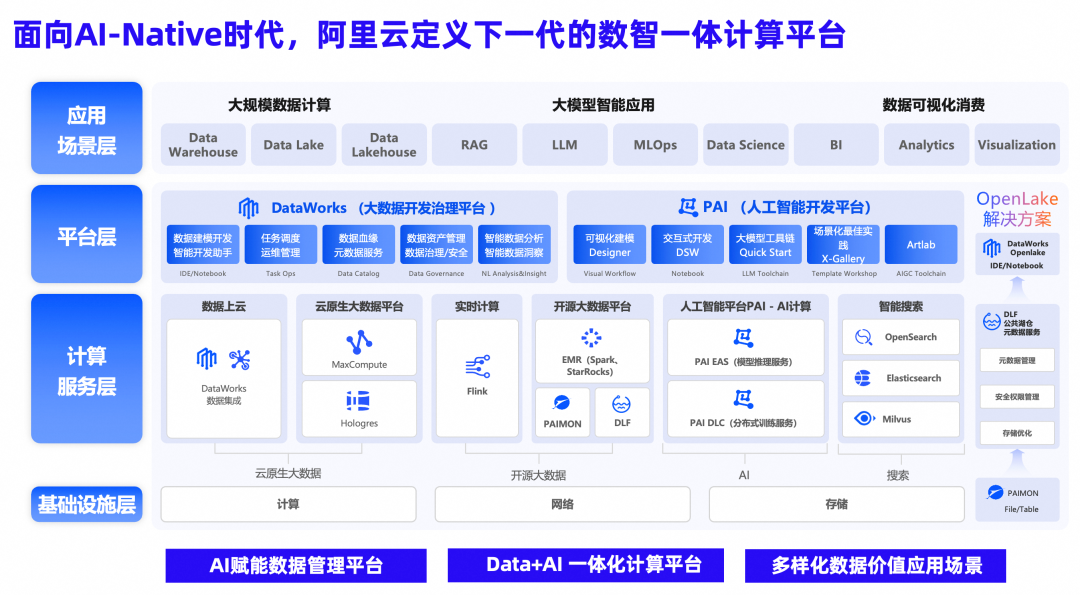Open the Data Science scenario box
This screenshot has height=595, width=1080.
745,145
